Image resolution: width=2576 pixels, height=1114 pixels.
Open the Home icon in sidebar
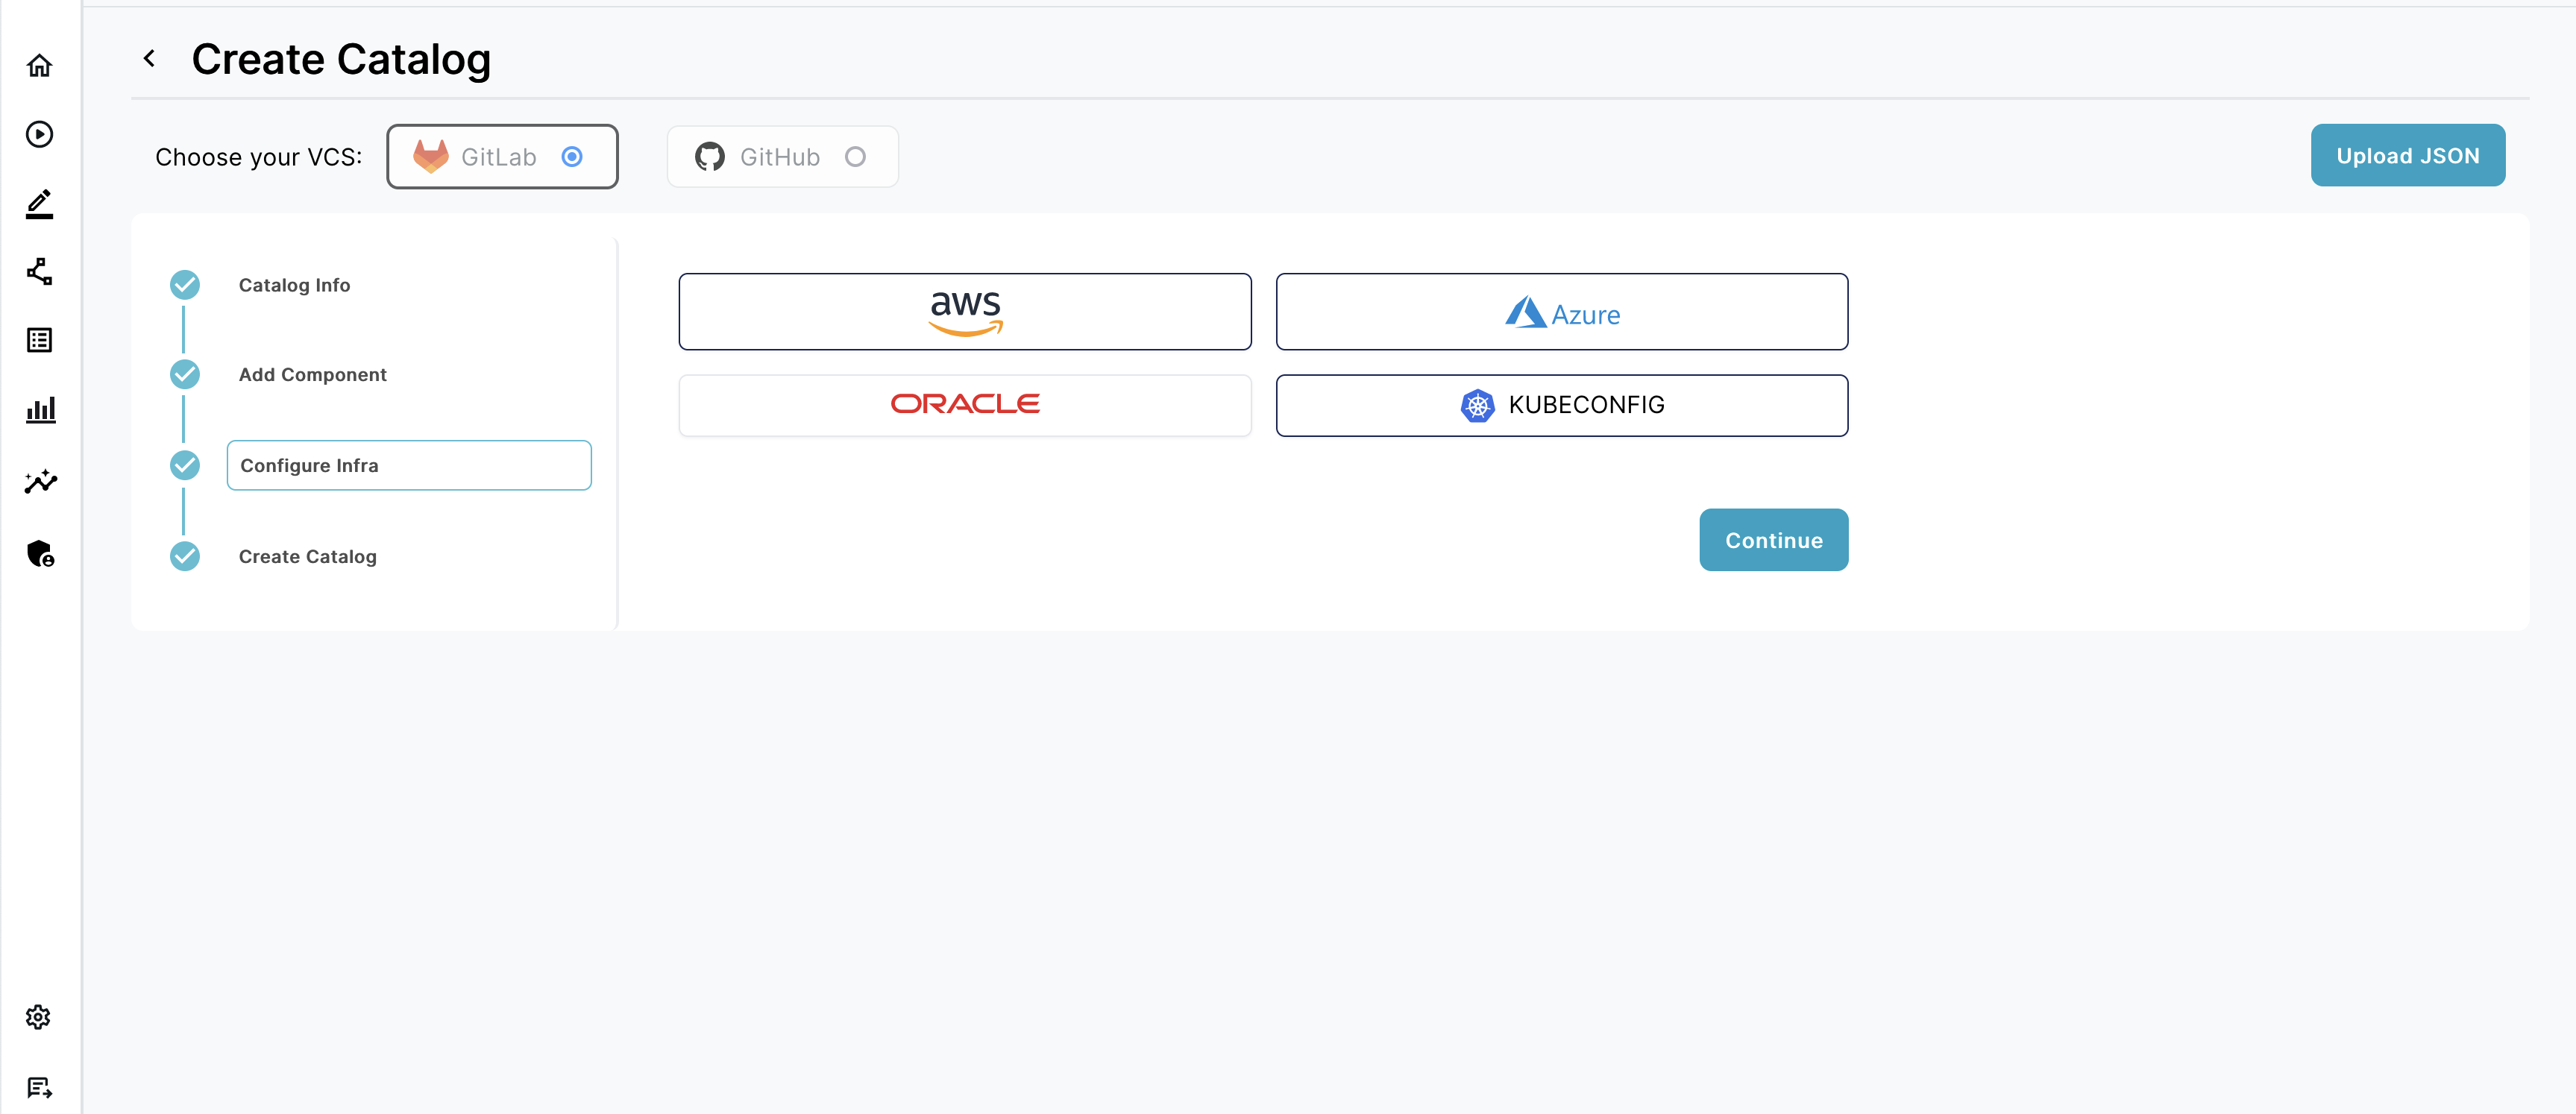point(39,66)
